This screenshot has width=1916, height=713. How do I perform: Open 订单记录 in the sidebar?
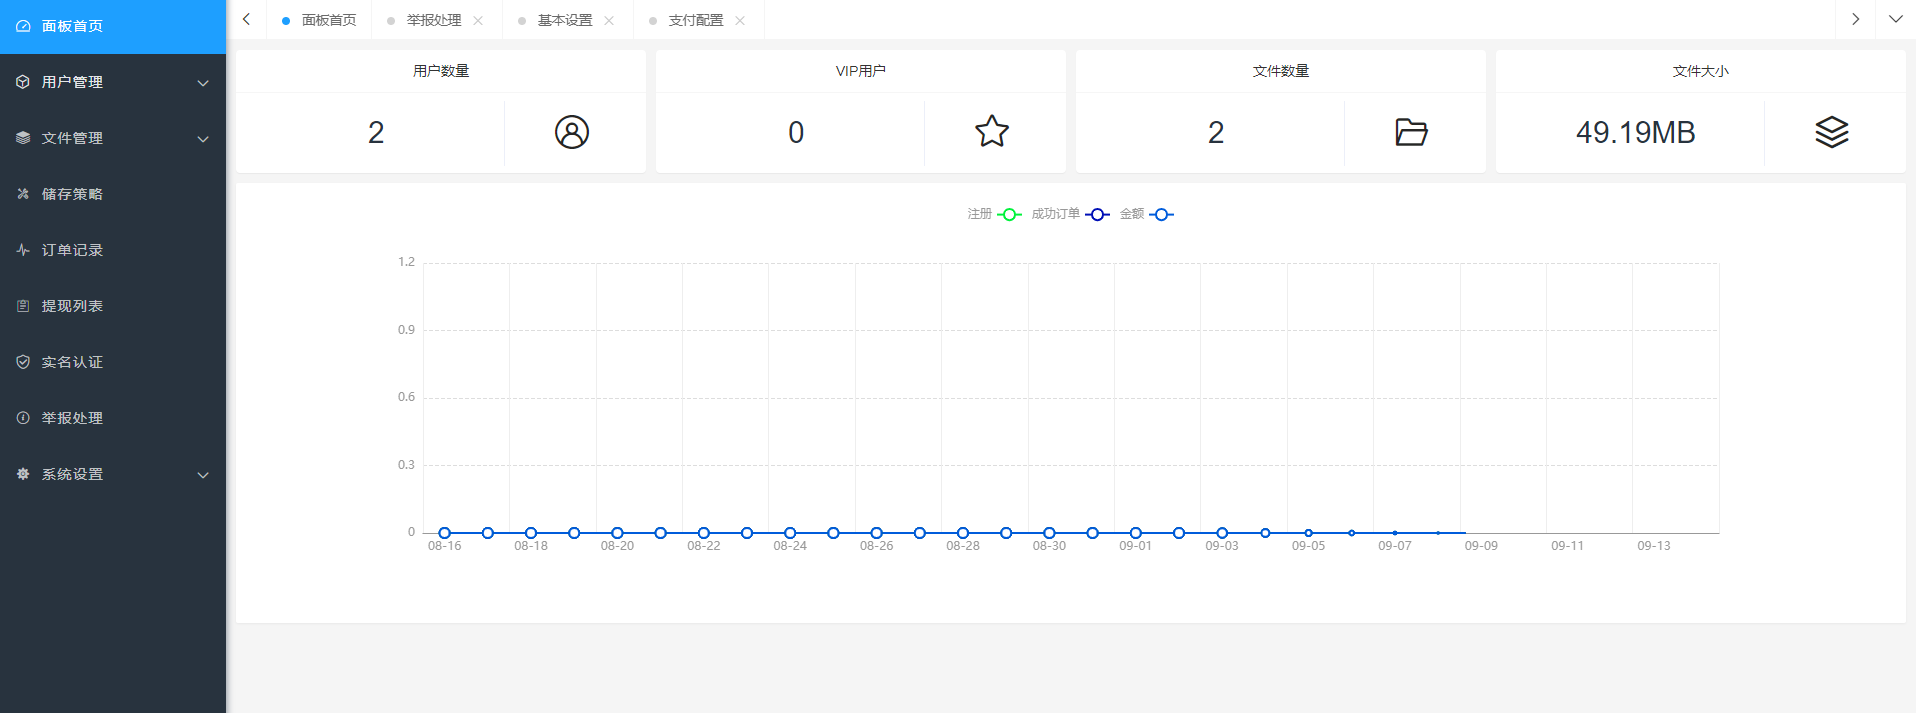72,250
